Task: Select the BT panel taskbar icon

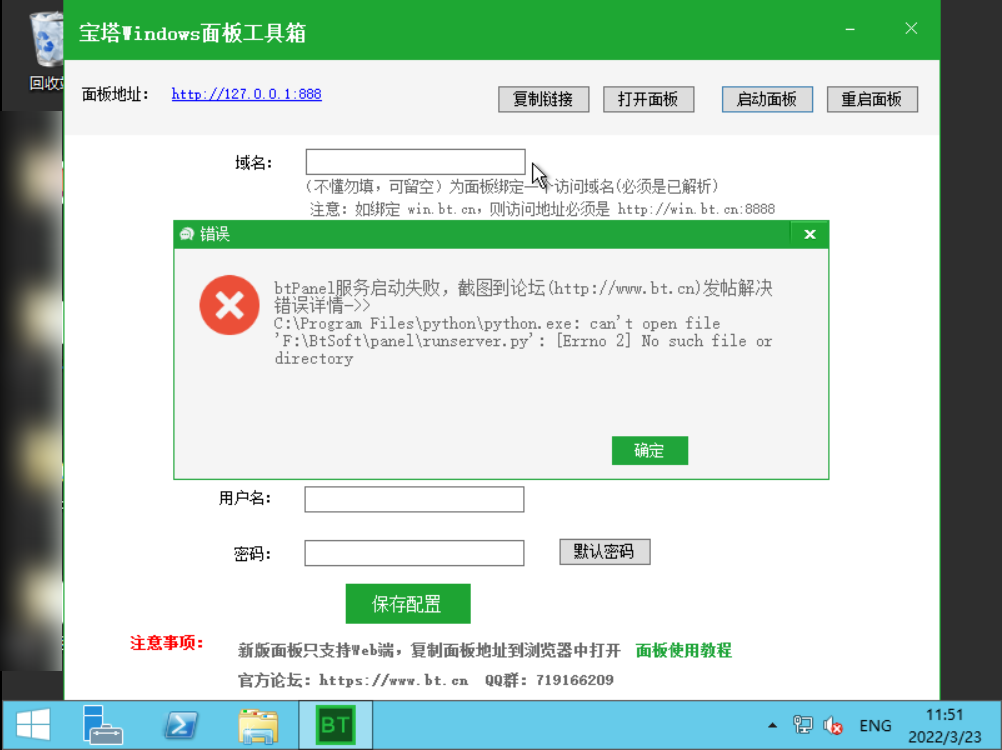Action: coord(335,725)
